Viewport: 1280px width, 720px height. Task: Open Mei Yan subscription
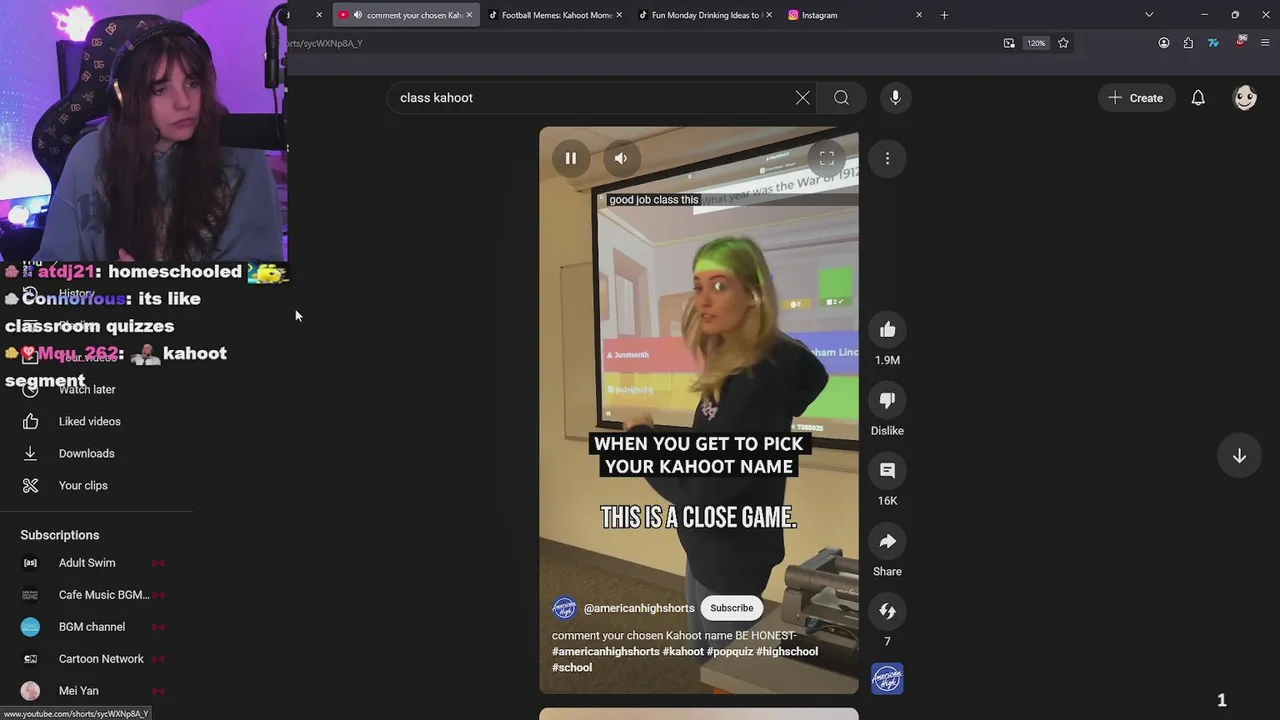coord(96,691)
